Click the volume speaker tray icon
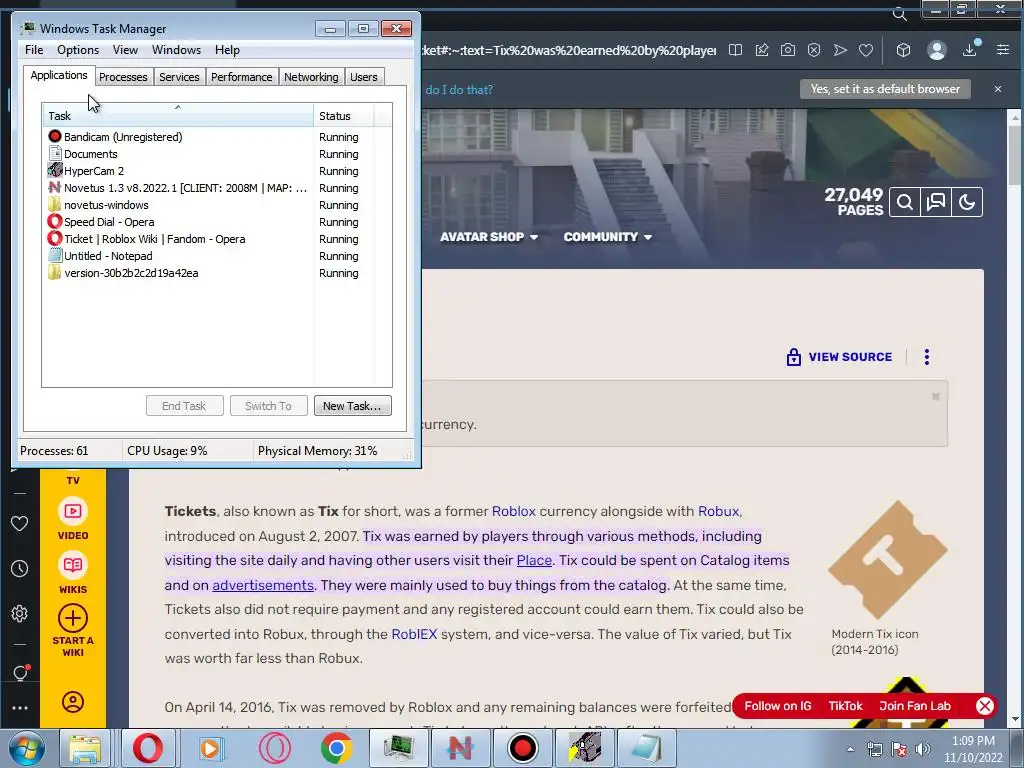 pos(923,749)
